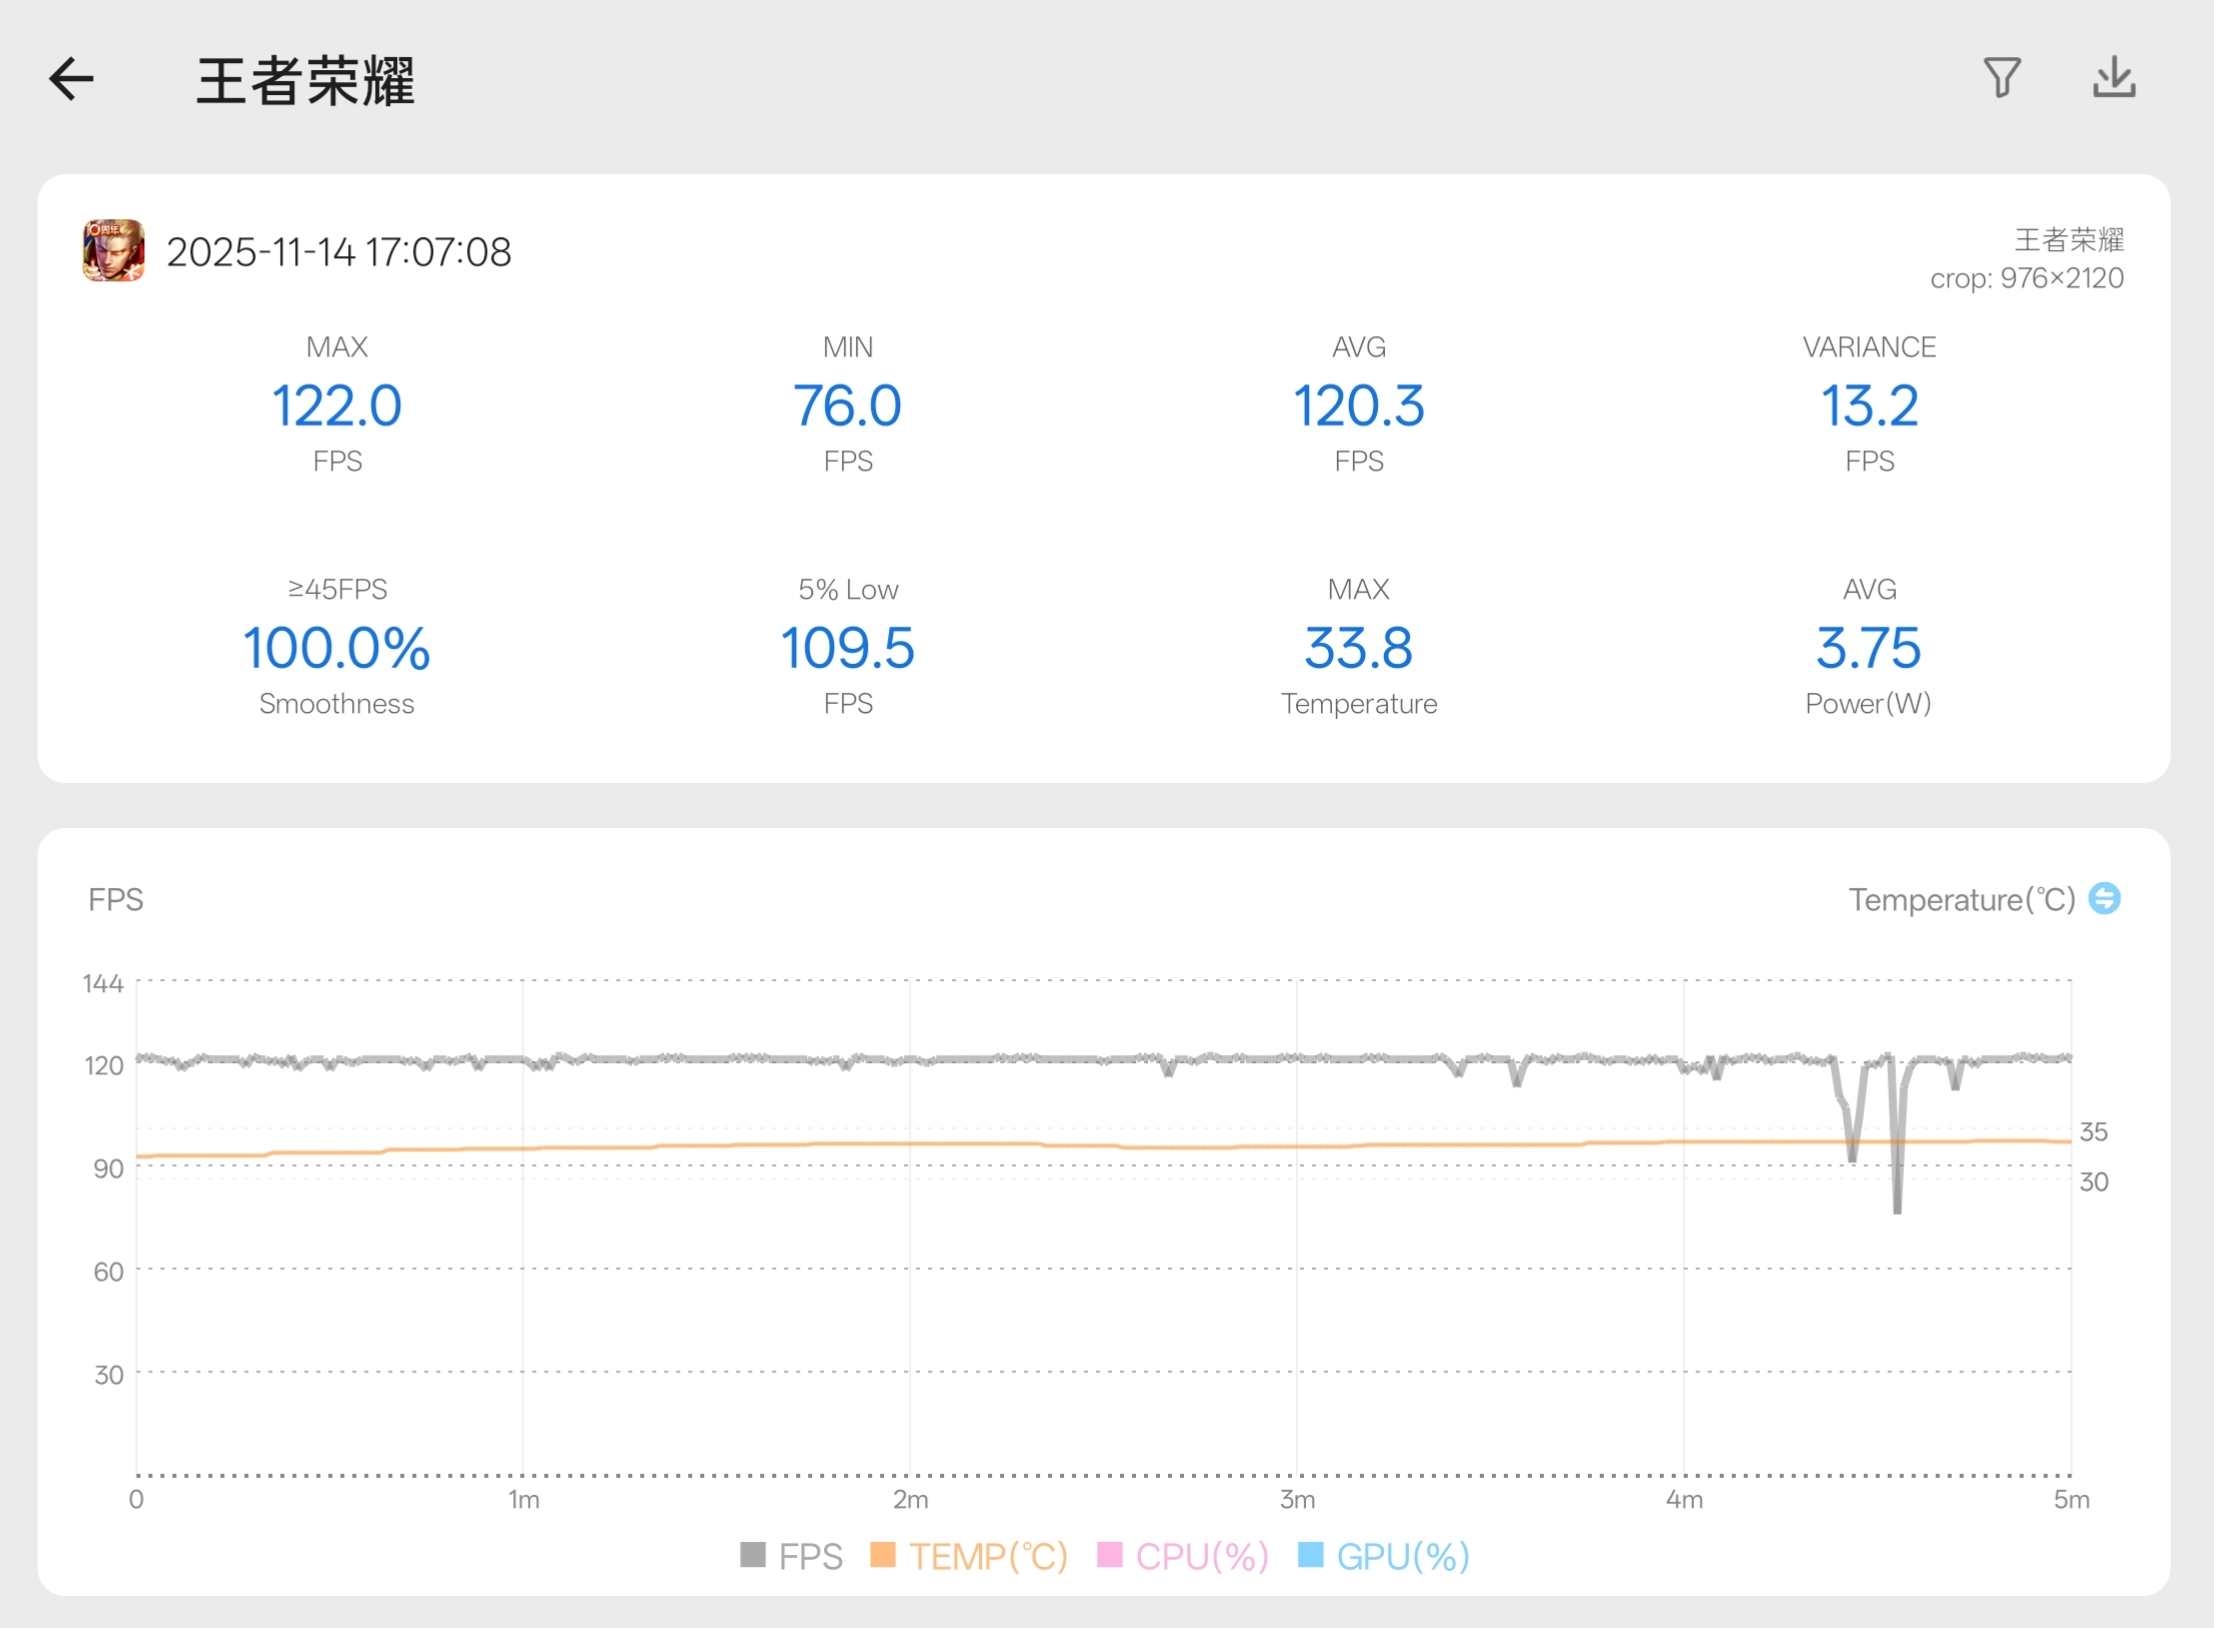Click the deepest FPS dip on chart
The width and height of the screenshot is (2214, 1628).
point(1897,1205)
